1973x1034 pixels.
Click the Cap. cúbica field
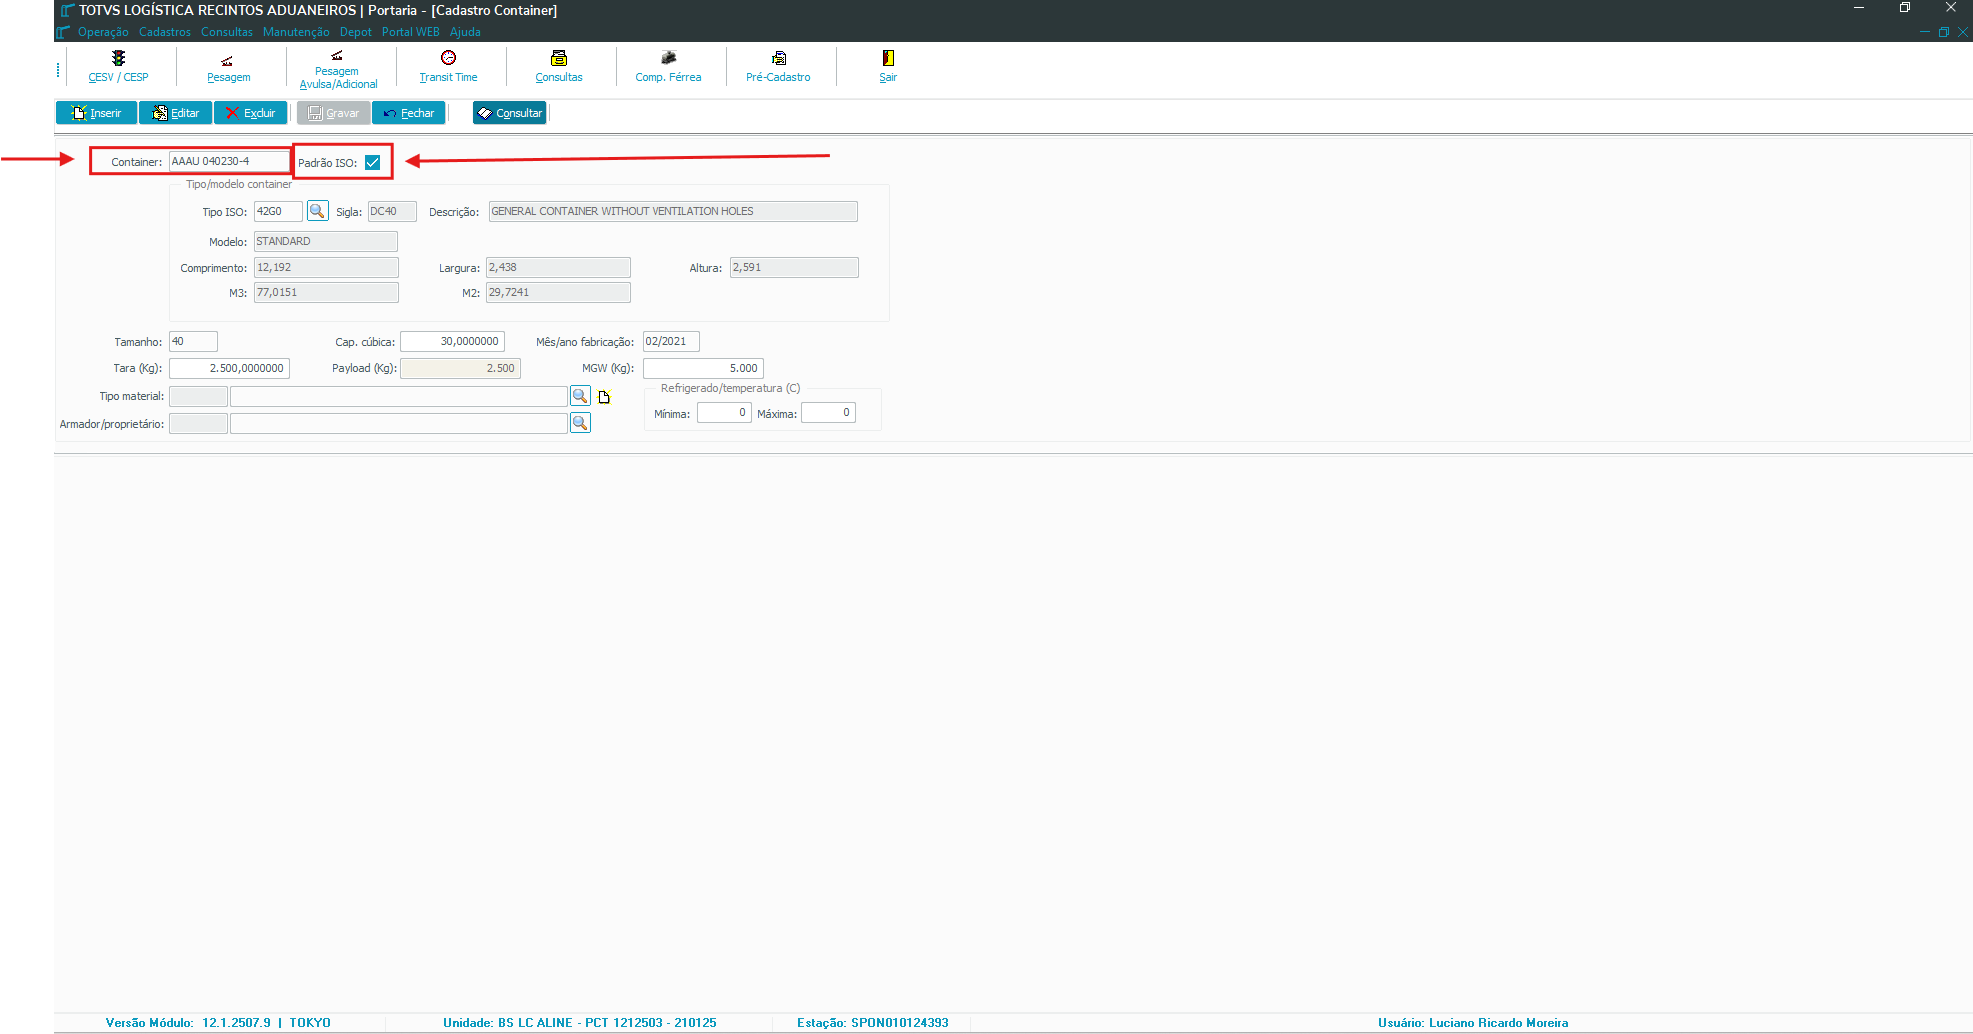(x=452, y=341)
